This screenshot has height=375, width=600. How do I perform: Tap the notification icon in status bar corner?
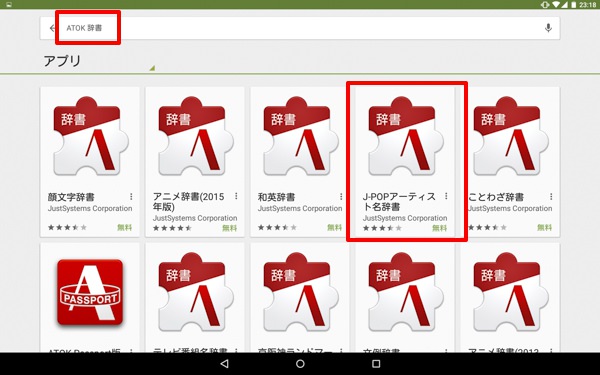8,5
